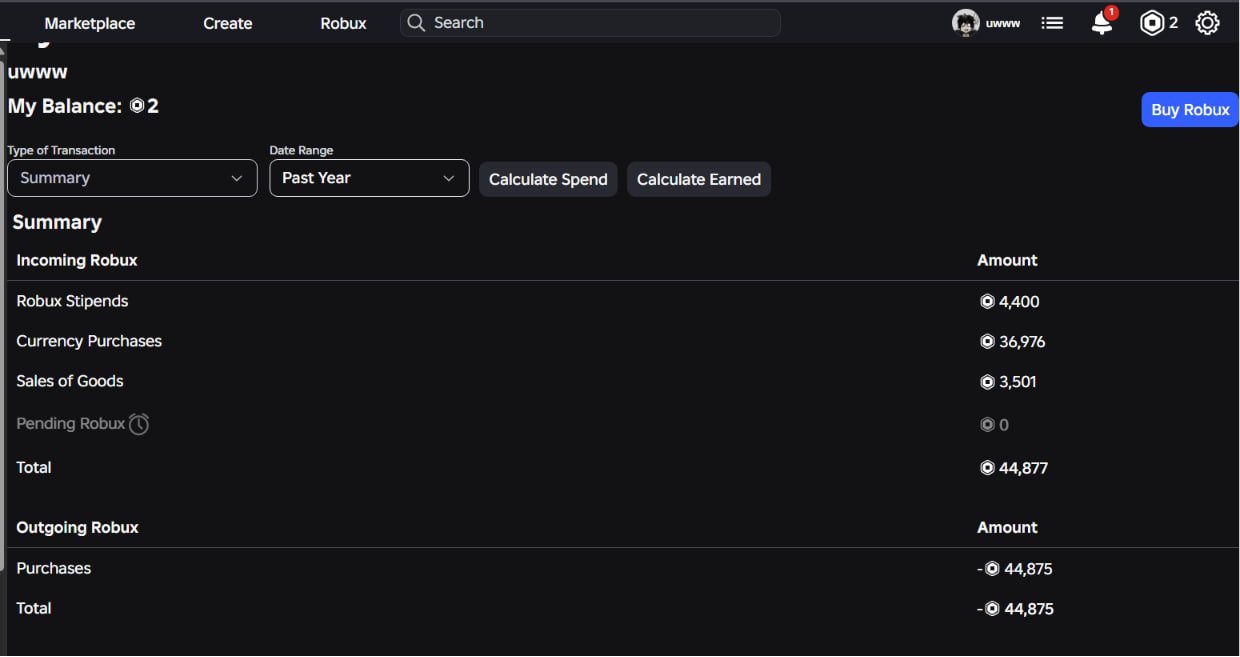Click the blue Buy Robux button
The width and height of the screenshot is (1240, 657).
pos(1190,110)
